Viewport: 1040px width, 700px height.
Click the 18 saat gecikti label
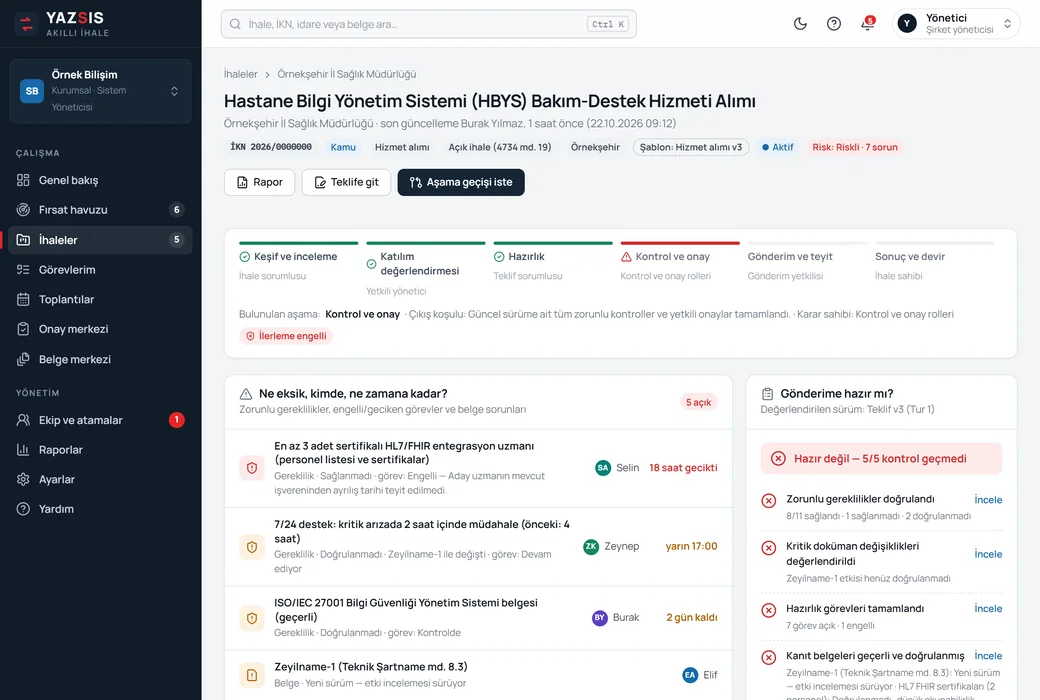tap(683, 468)
